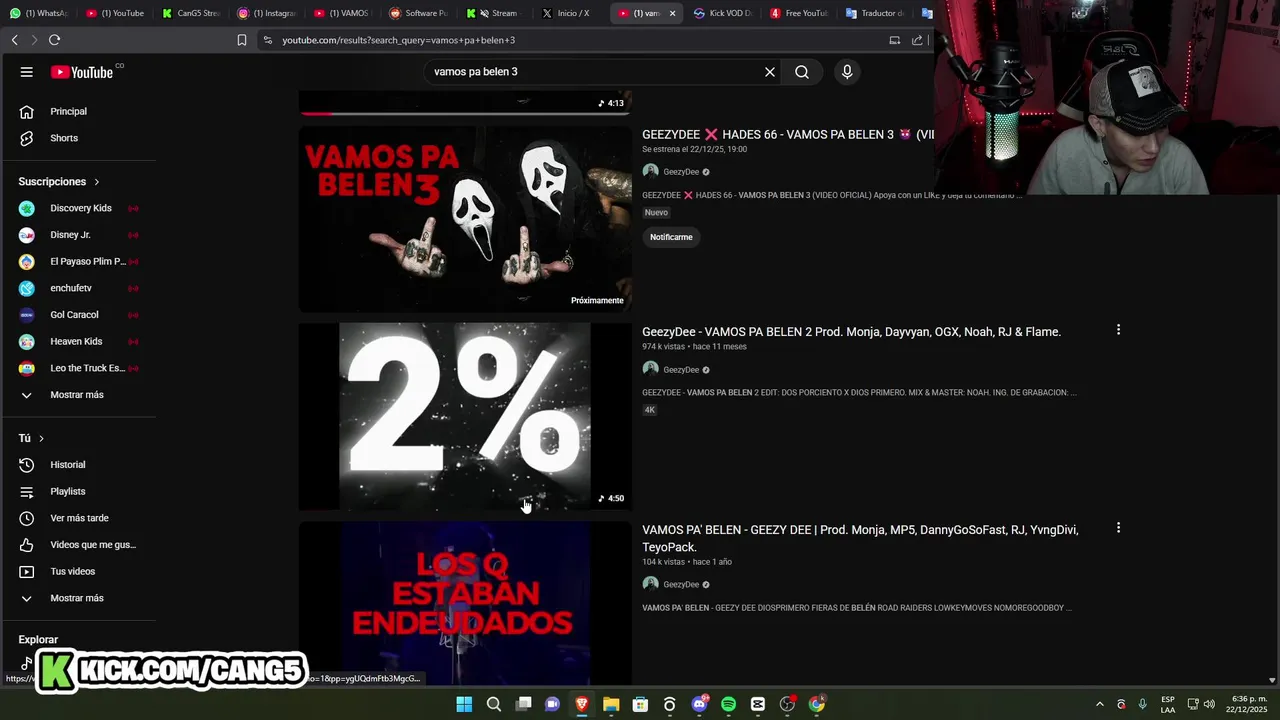Switch to the WhatsApp browser tab
Image resolution: width=1280 pixels, height=720 pixels.
click(x=38, y=13)
